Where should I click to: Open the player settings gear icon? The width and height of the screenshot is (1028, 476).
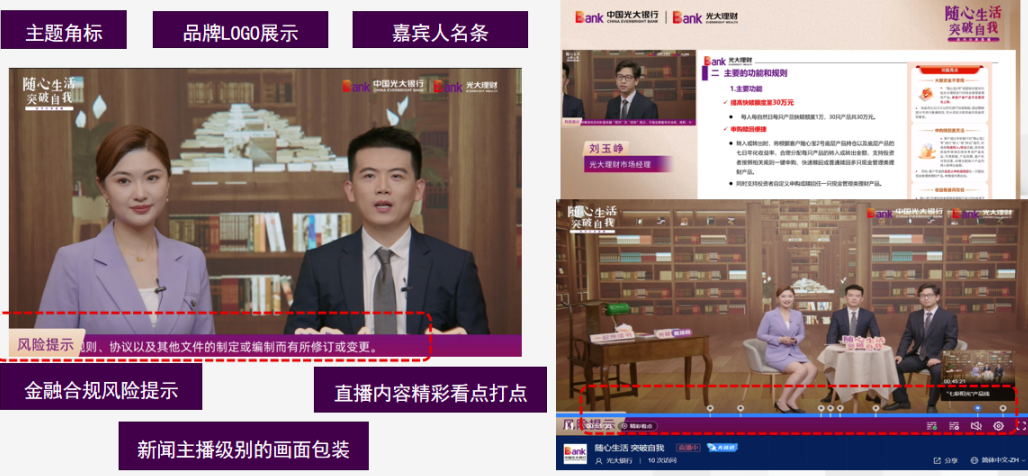click(x=999, y=426)
